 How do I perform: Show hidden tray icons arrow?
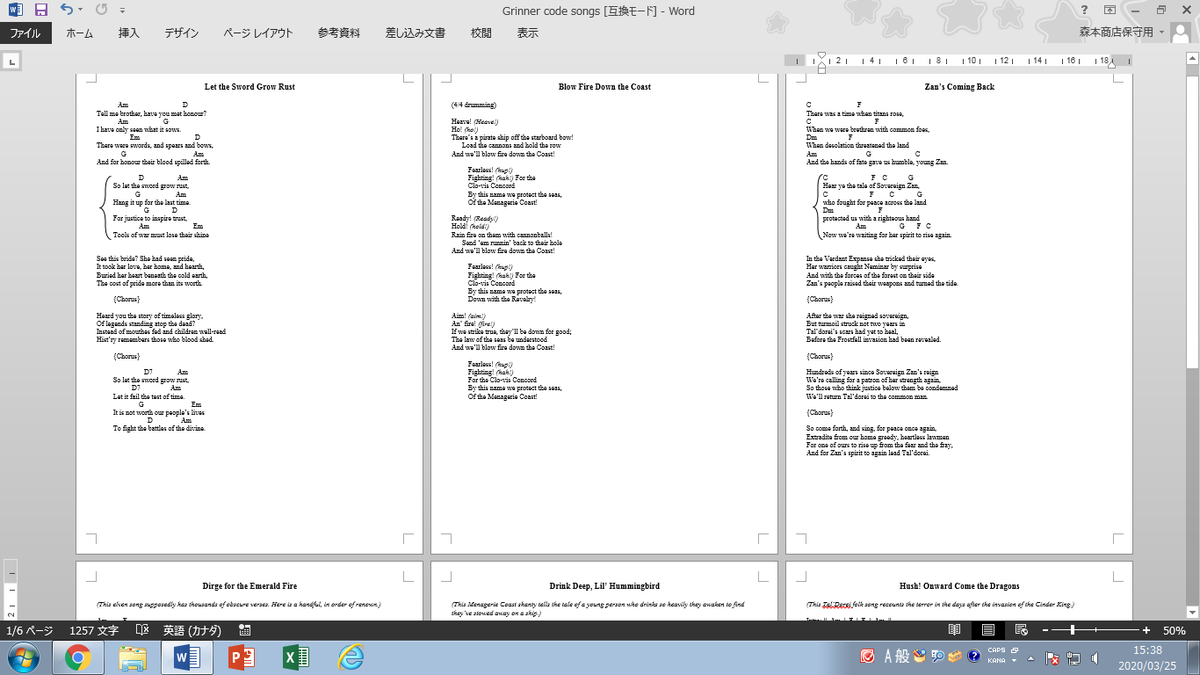point(1029,659)
